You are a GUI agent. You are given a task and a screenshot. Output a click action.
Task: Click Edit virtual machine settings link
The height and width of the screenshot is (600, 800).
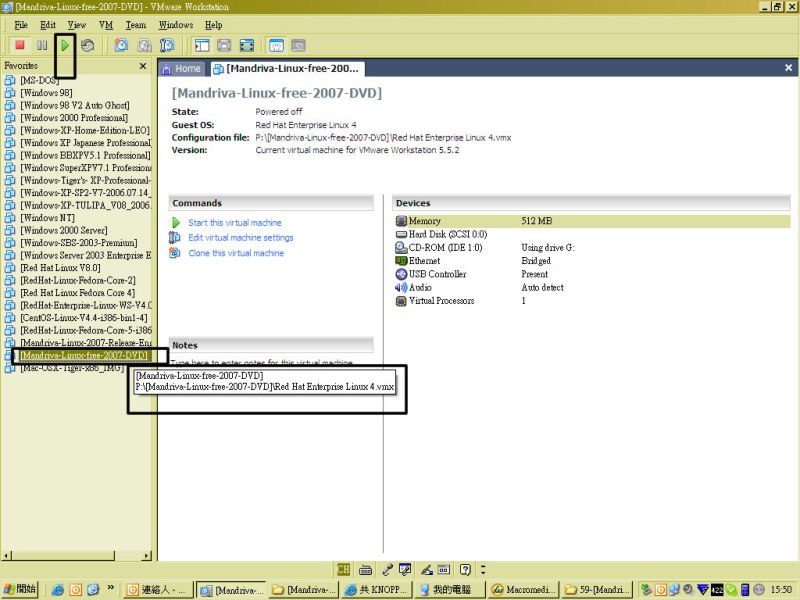[x=241, y=237]
